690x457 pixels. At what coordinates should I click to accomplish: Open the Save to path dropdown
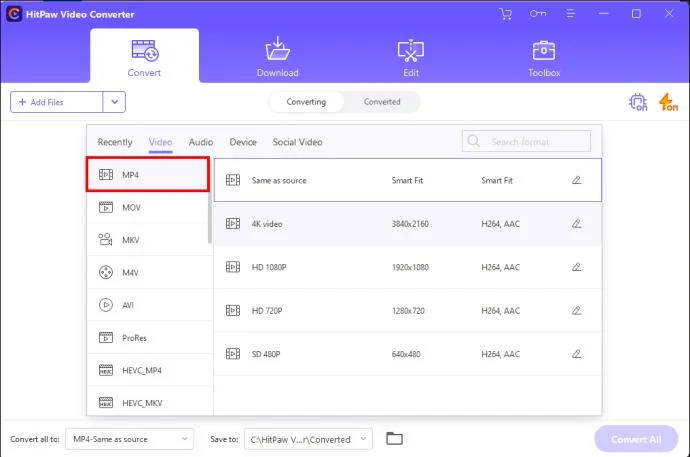[x=308, y=439]
